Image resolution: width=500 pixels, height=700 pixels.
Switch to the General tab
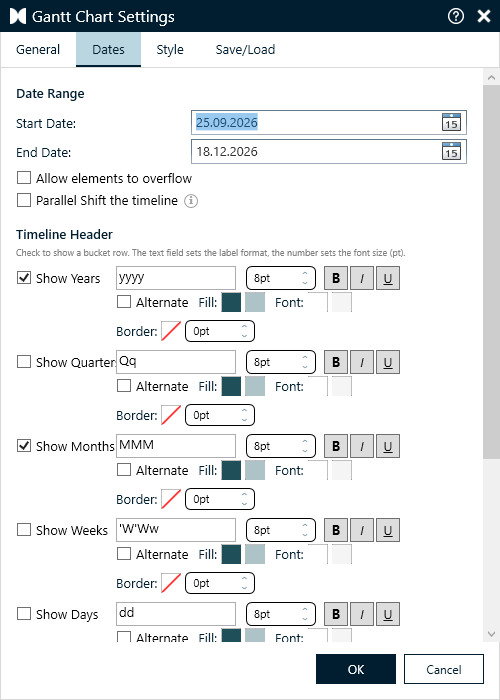pos(38,50)
